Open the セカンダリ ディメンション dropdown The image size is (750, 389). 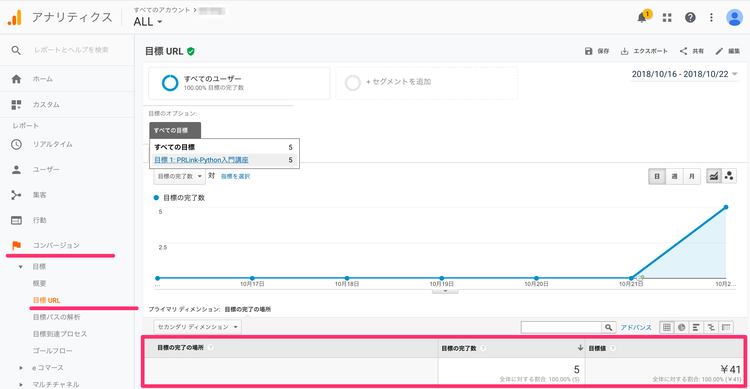[x=198, y=327]
